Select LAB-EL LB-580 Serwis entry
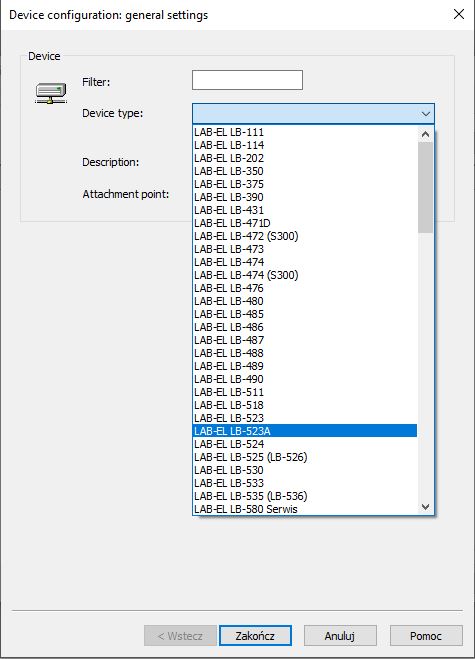Screen dimensions: 475x659 (x=305, y=509)
